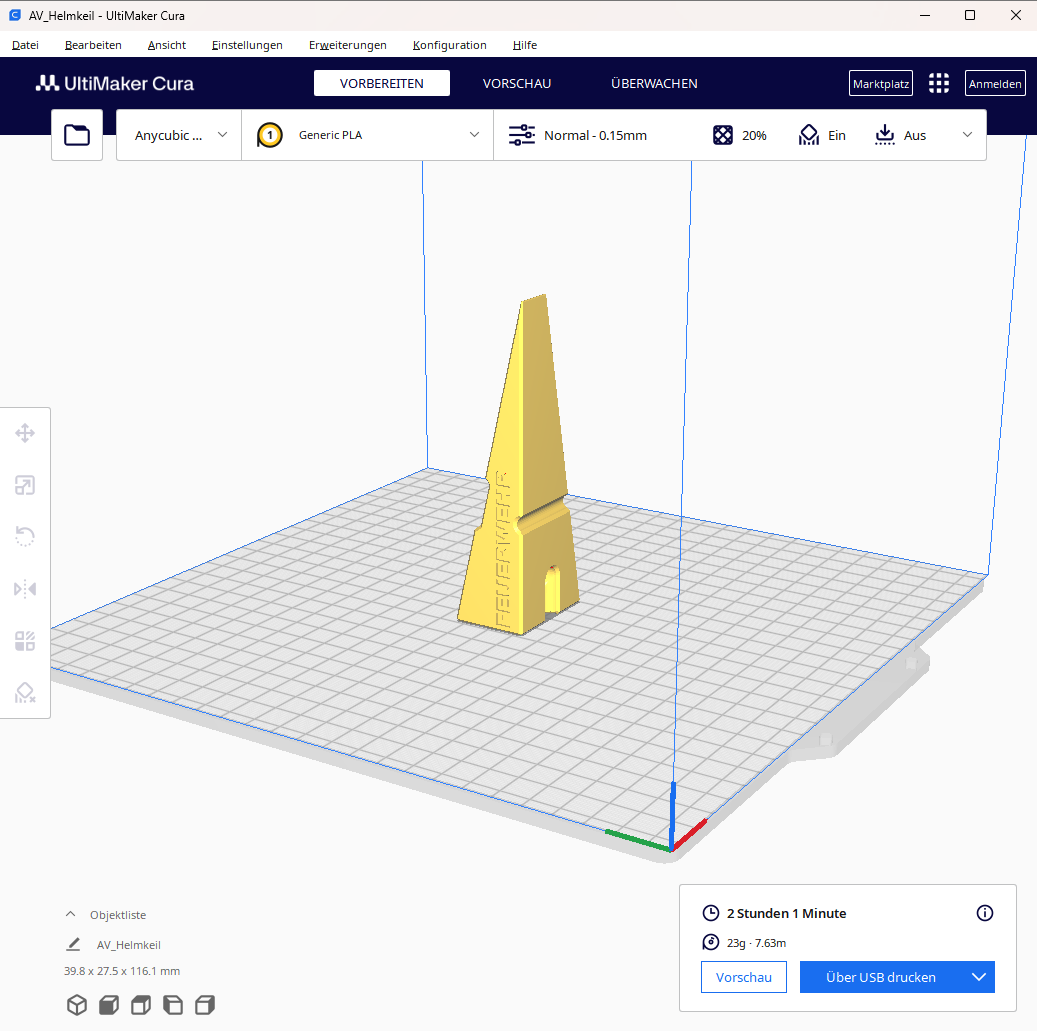
Task: Select the Support Blocker tool
Action: (25, 692)
